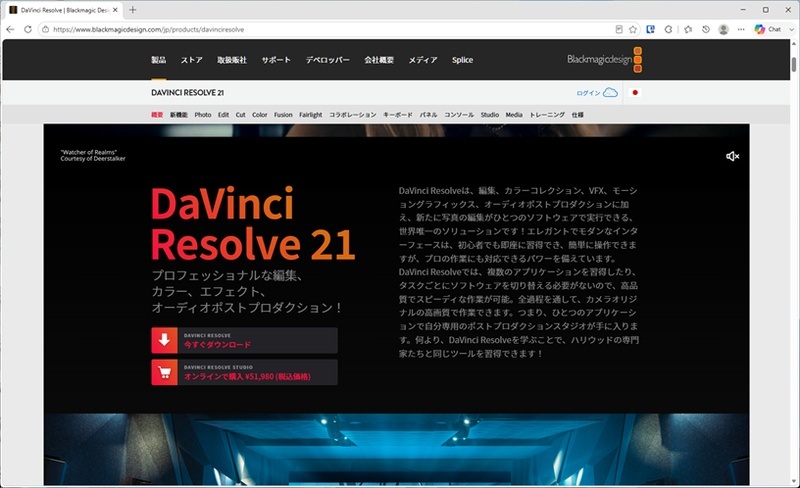Click the DaVinci Resolve 21 heading
Image resolution: width=800 pixels, height=488 pixels.
tap(253, 224)
